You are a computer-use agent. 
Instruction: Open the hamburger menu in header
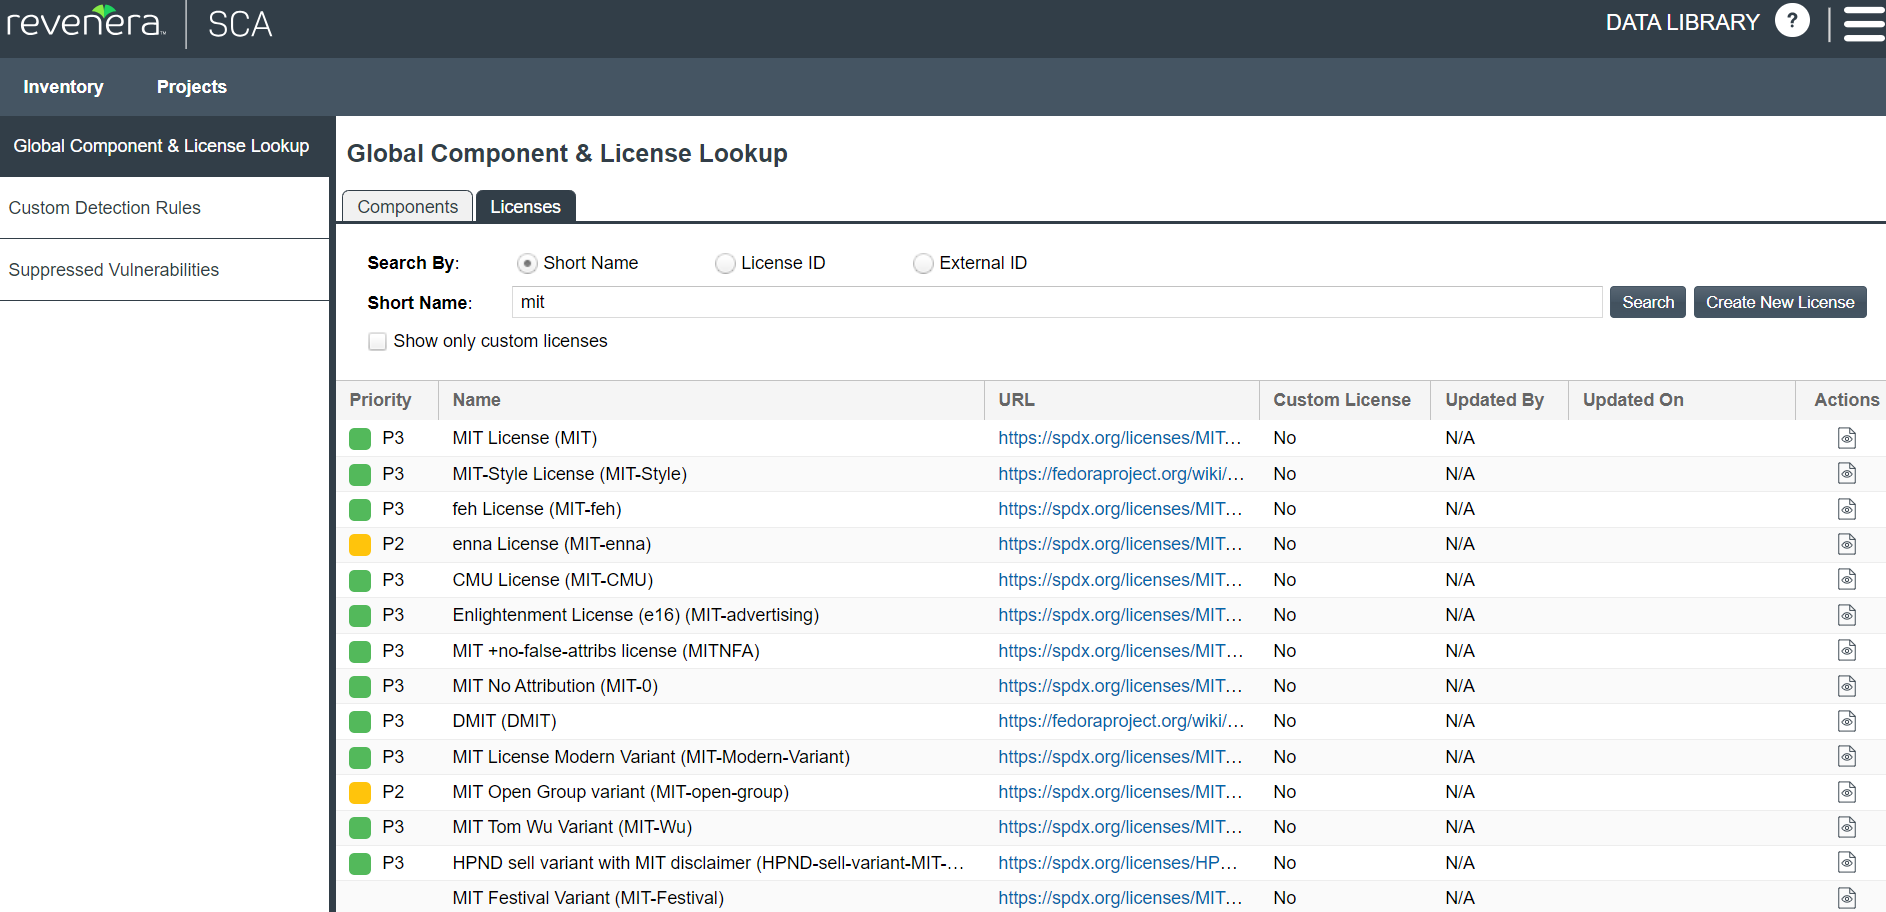(x=1863, y=23)
